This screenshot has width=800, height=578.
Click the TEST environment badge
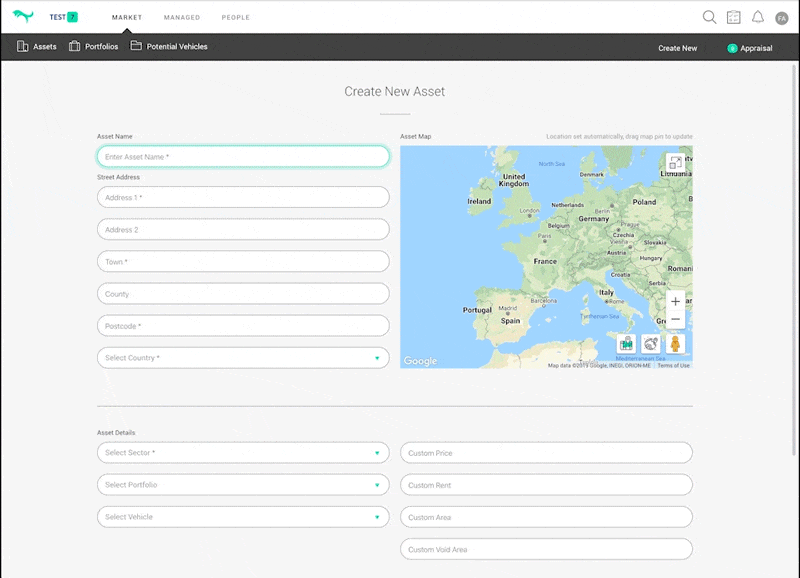pos(63,17)
